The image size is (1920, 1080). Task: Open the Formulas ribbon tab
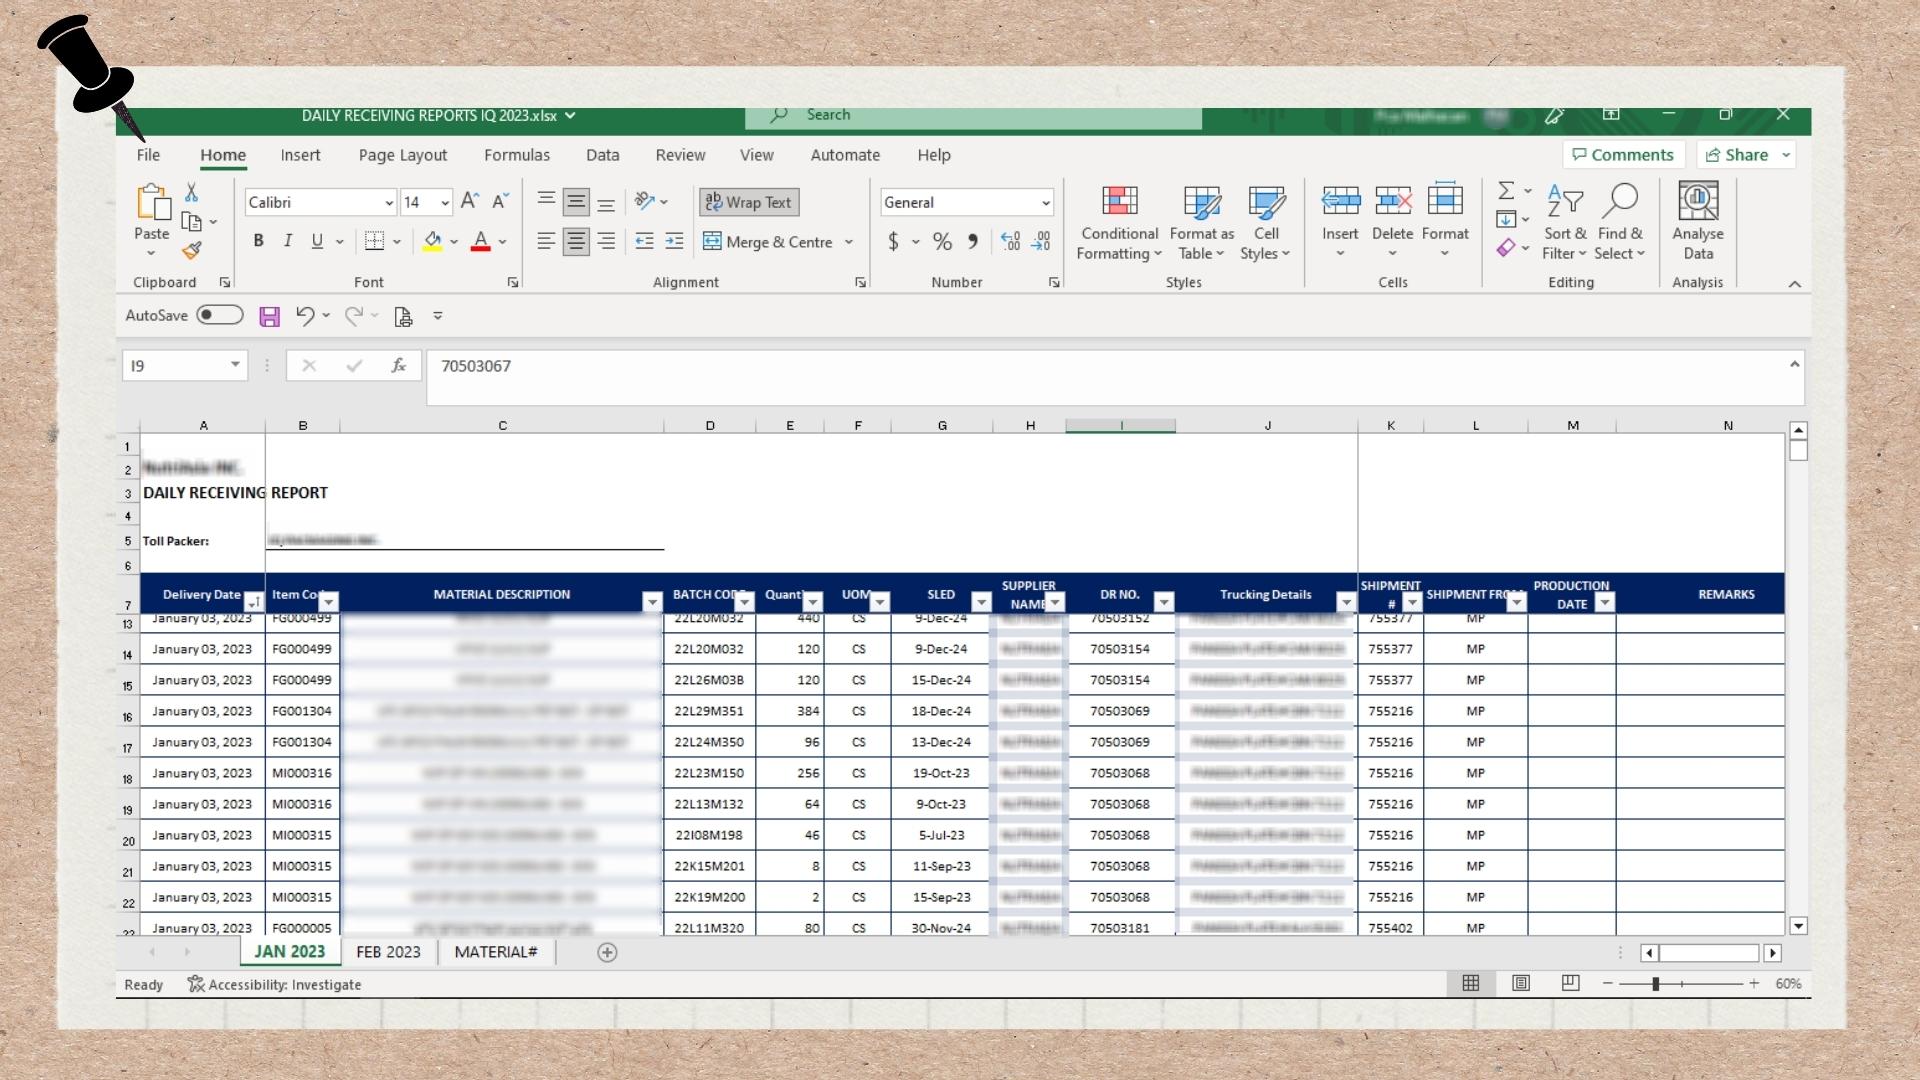tap(516, 155)
